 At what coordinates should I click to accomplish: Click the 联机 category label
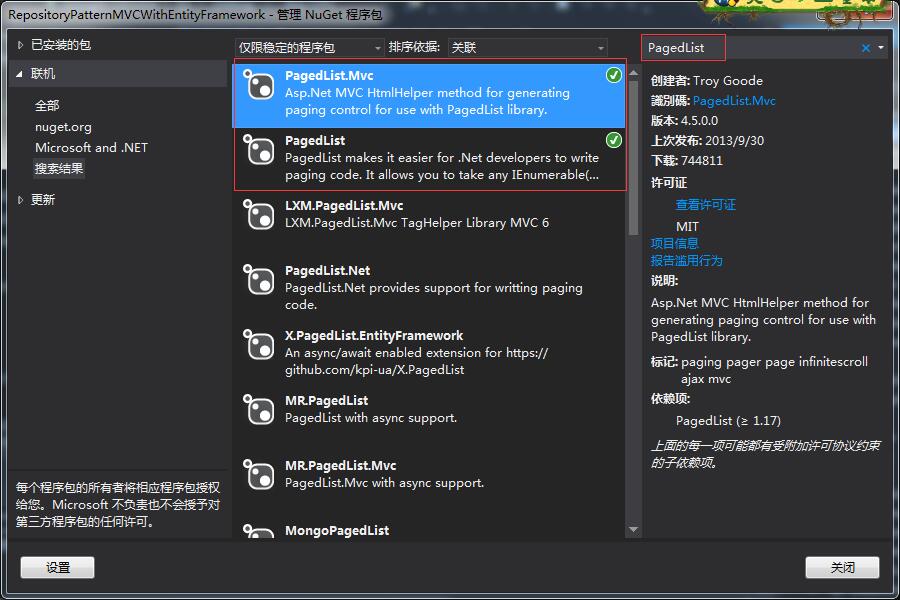pos(43,73)
